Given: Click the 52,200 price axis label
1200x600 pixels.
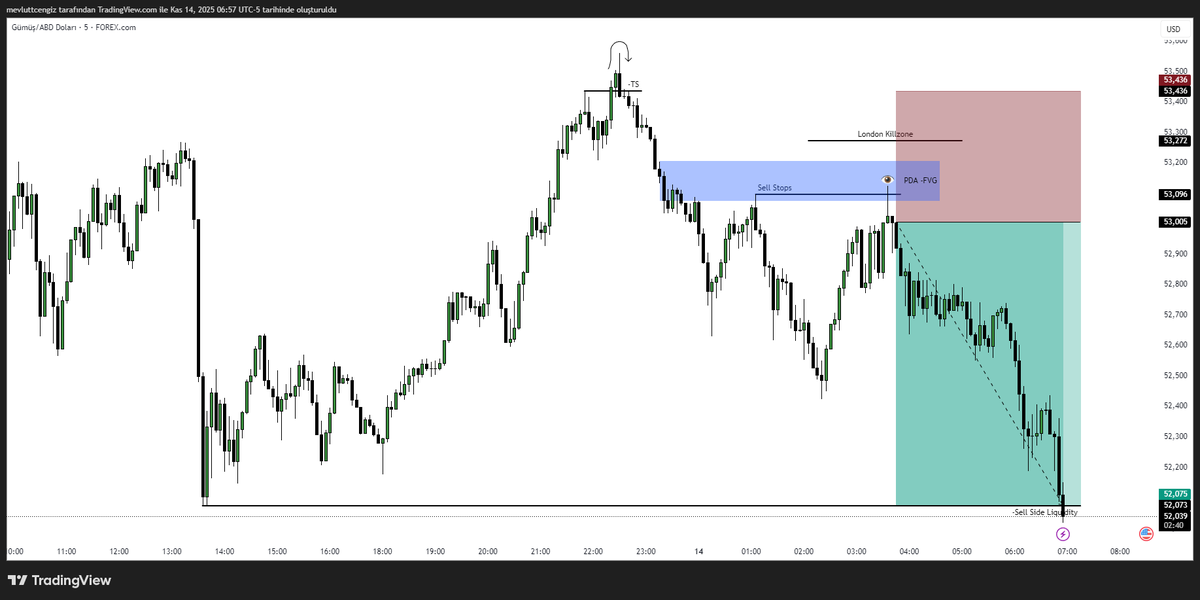Looking at the screenshot, I should coord(1174,467).
